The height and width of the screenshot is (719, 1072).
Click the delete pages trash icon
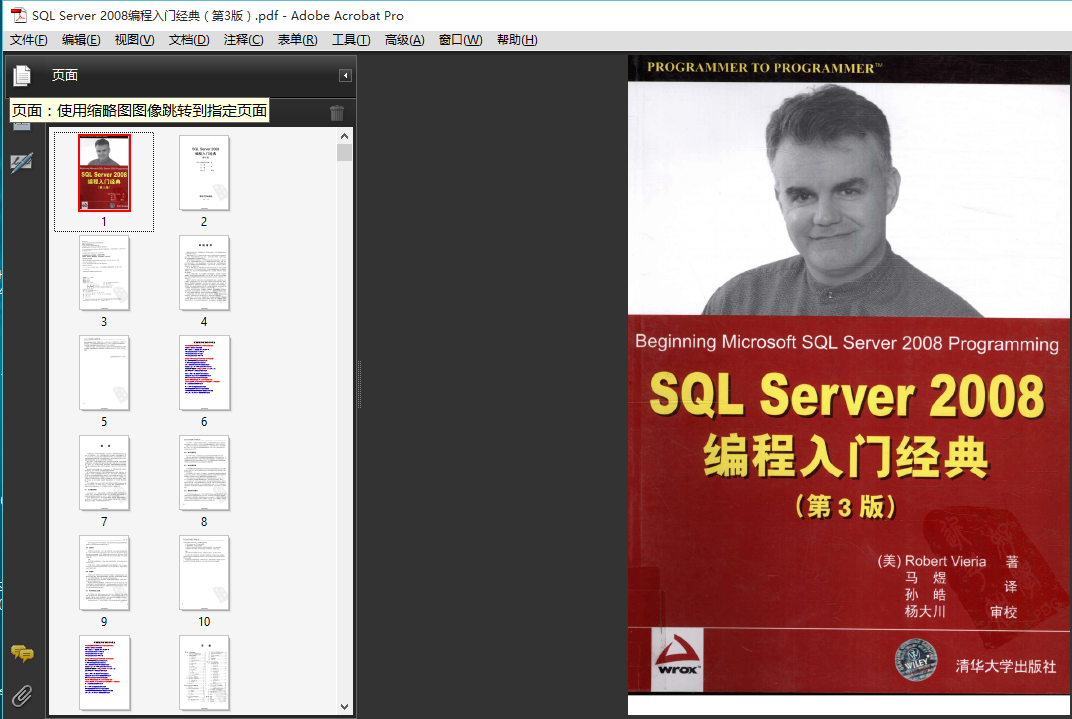click(337, 113)
